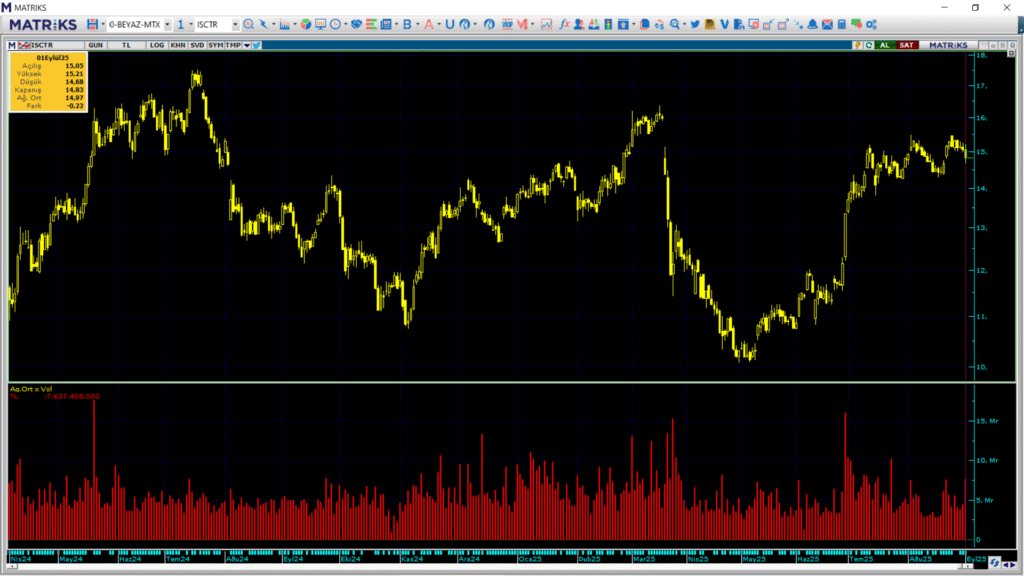The height and width of the screenshot is (576, 1024).
Task: Select the GUN period tab
Action: tap(96, 45)
